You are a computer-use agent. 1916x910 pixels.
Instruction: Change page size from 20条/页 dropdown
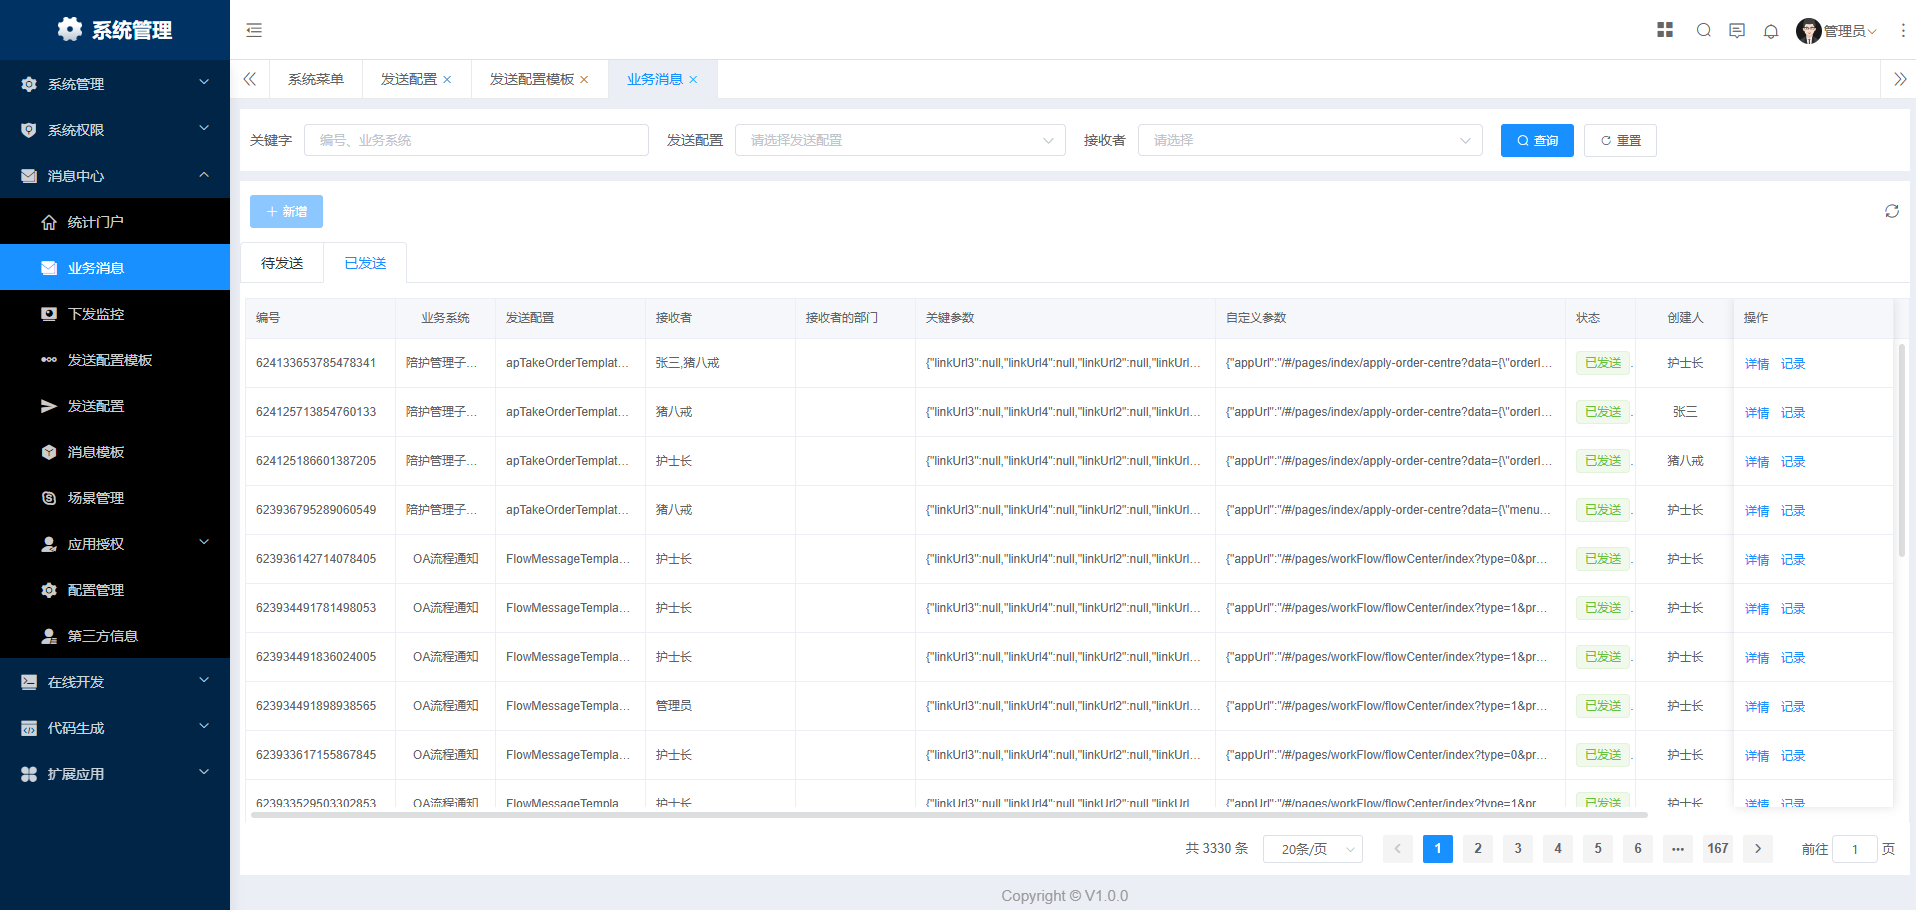coord(1312,849)
